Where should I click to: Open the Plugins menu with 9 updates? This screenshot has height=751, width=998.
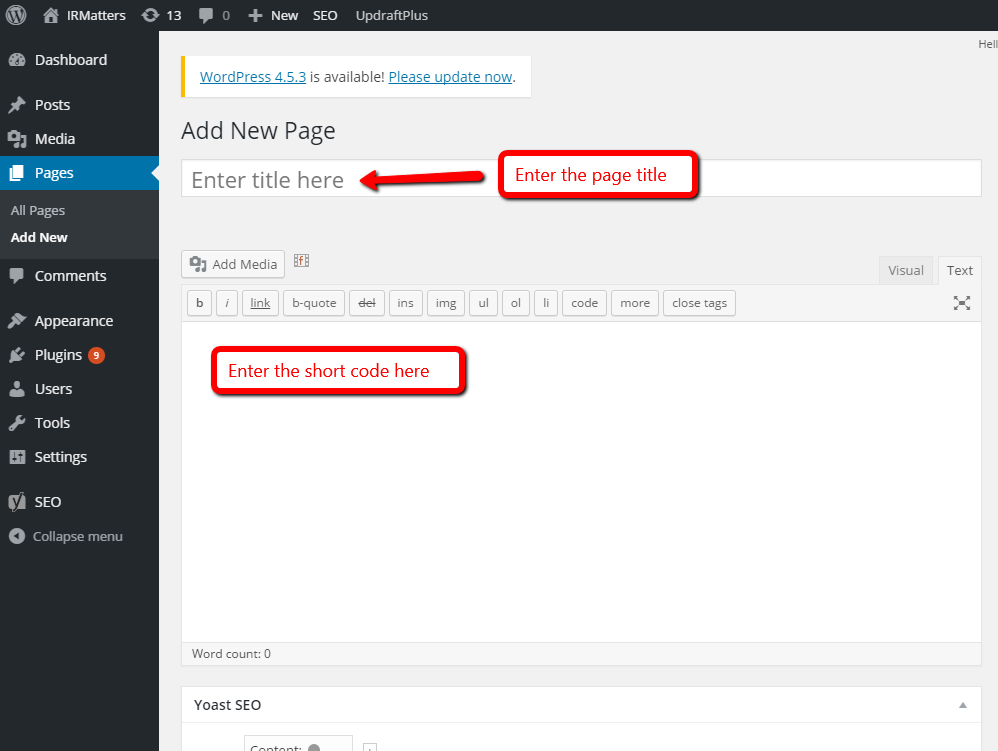[x=58, y=355]
